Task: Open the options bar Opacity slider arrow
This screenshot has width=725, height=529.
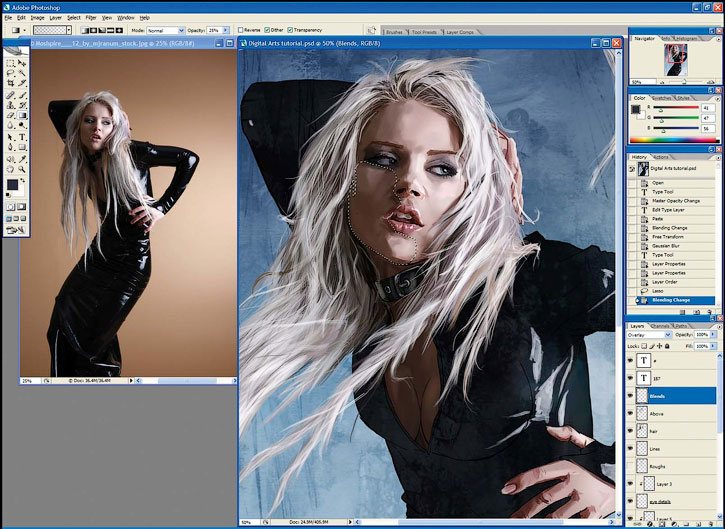Action: [x=226, y=31]
